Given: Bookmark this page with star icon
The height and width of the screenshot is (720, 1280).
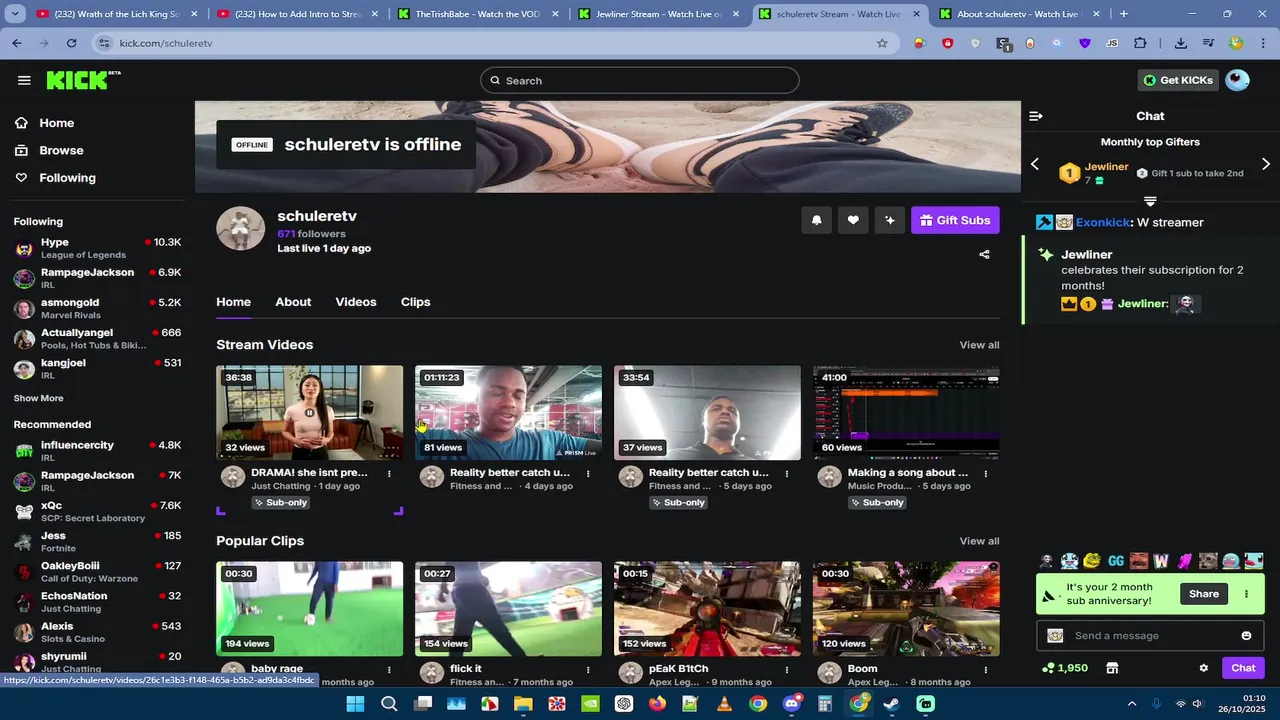Looking at the screenshot, I should 882,43.
